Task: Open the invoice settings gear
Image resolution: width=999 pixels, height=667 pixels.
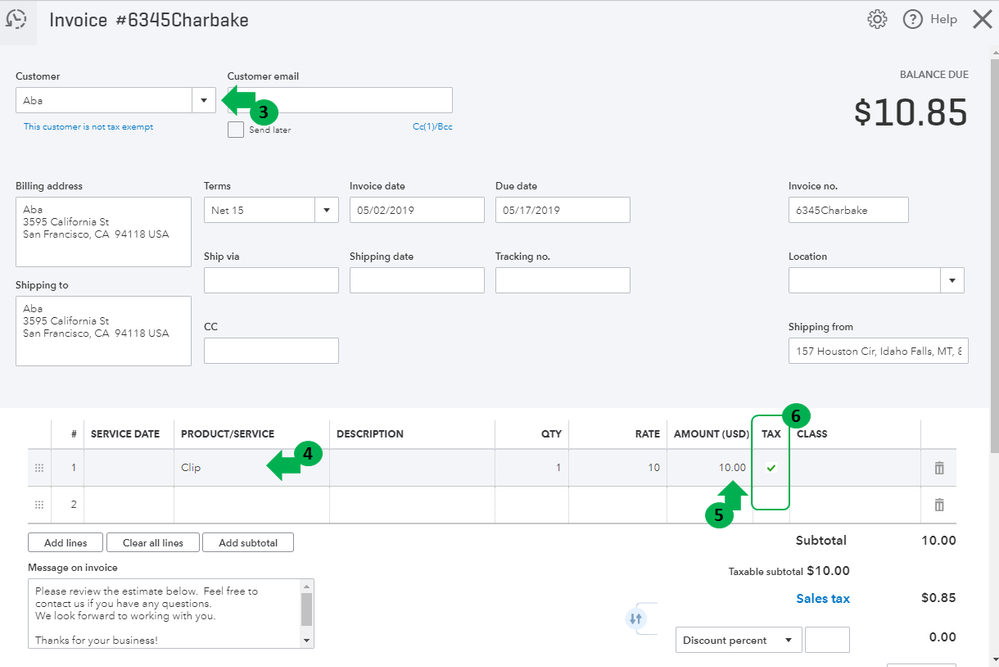Action: click(877, 19)
